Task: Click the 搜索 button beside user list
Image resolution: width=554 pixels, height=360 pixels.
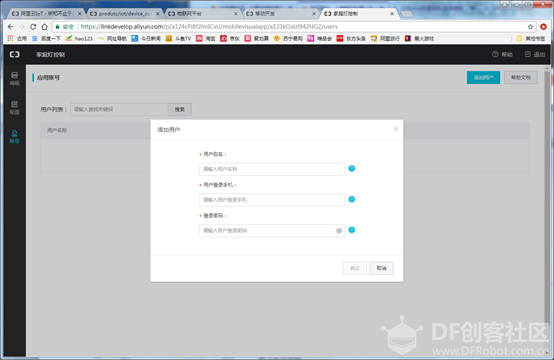Action: click(180, 109)
